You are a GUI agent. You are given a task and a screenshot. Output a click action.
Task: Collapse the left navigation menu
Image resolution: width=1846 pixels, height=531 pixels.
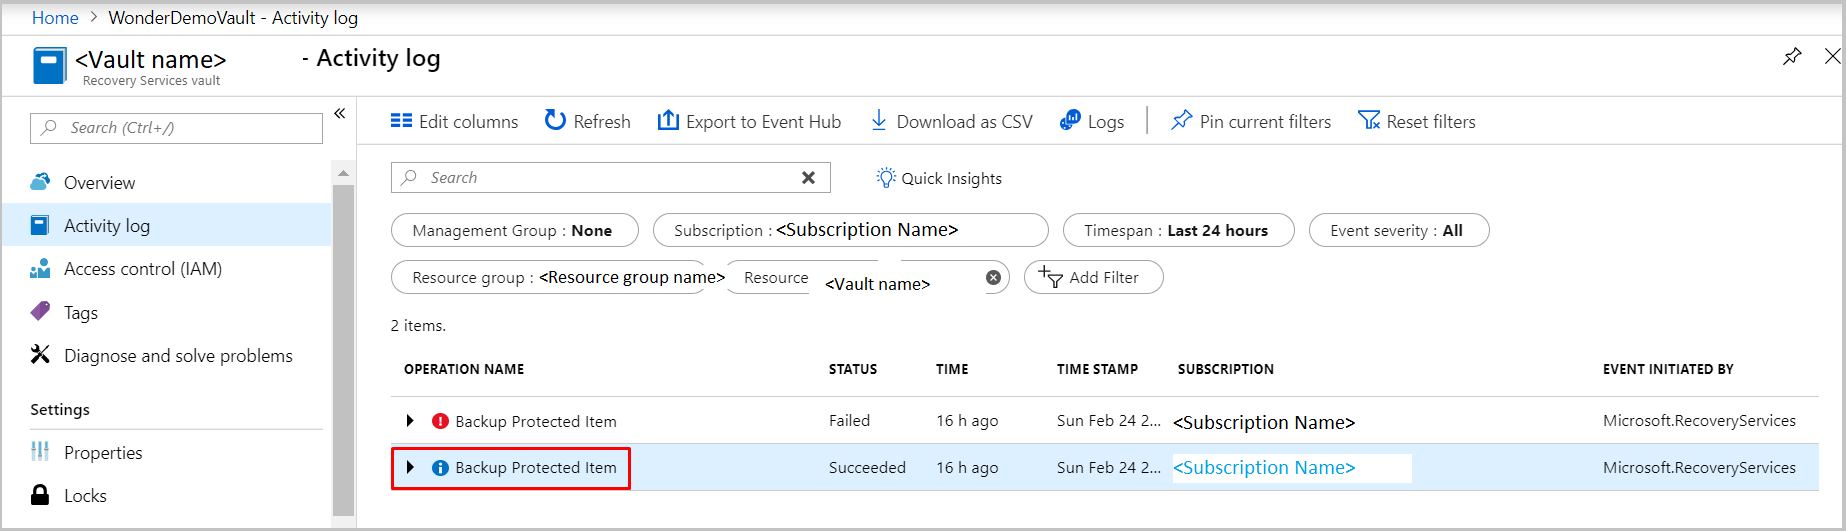coord(340,113)
